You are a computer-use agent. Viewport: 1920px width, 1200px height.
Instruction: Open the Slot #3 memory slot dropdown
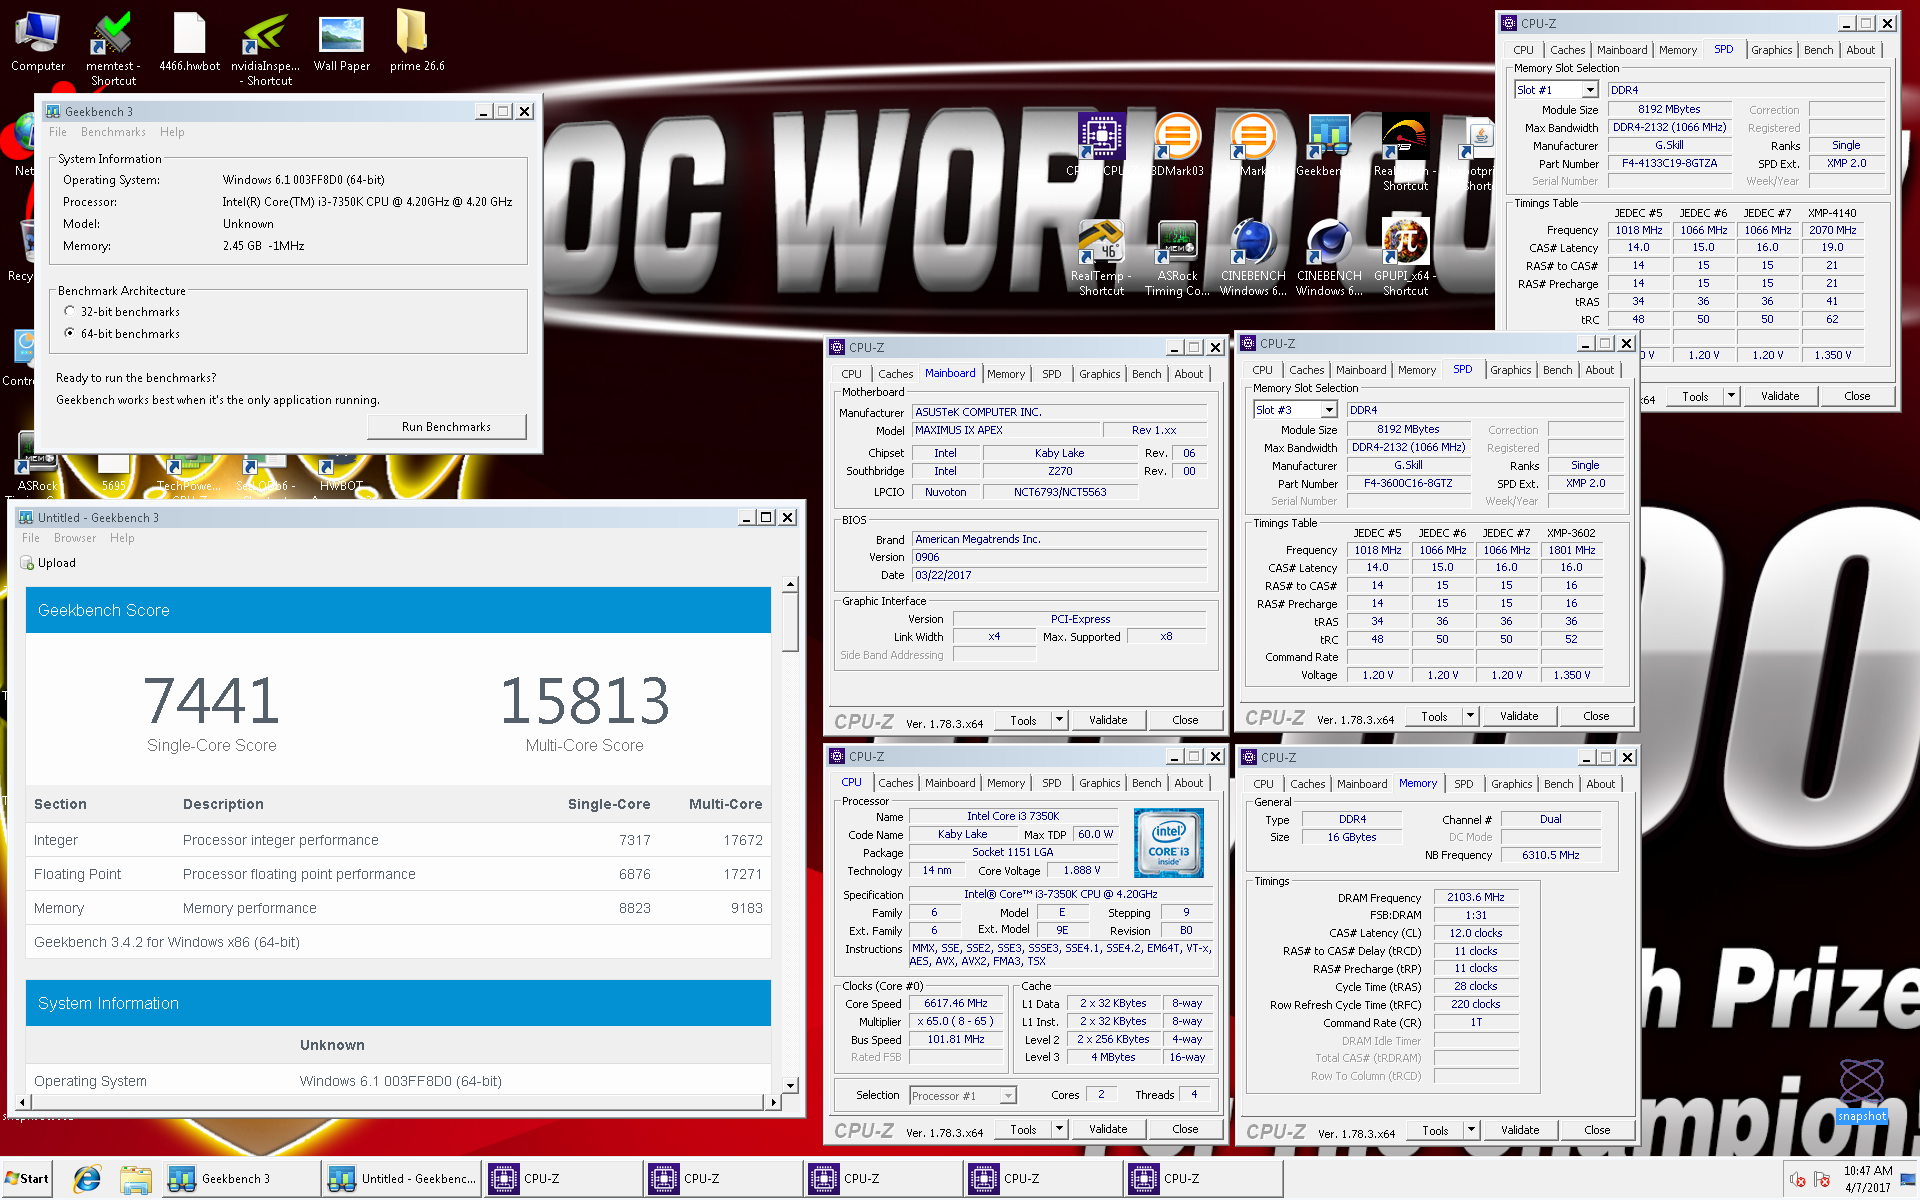(x=1329, y=410)
